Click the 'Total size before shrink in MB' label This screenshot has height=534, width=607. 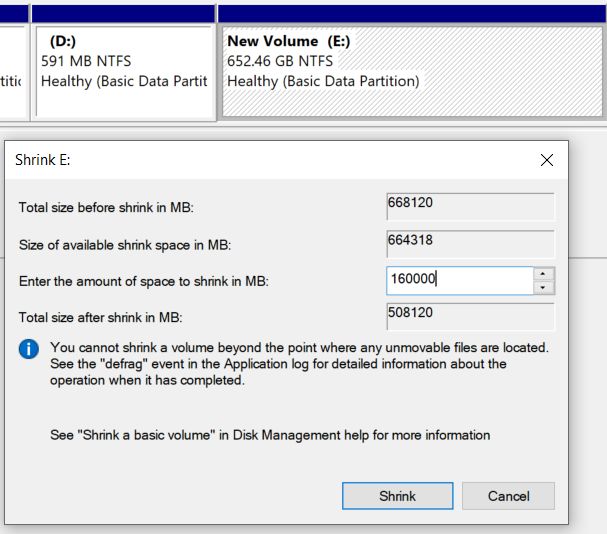pos(106,208)
